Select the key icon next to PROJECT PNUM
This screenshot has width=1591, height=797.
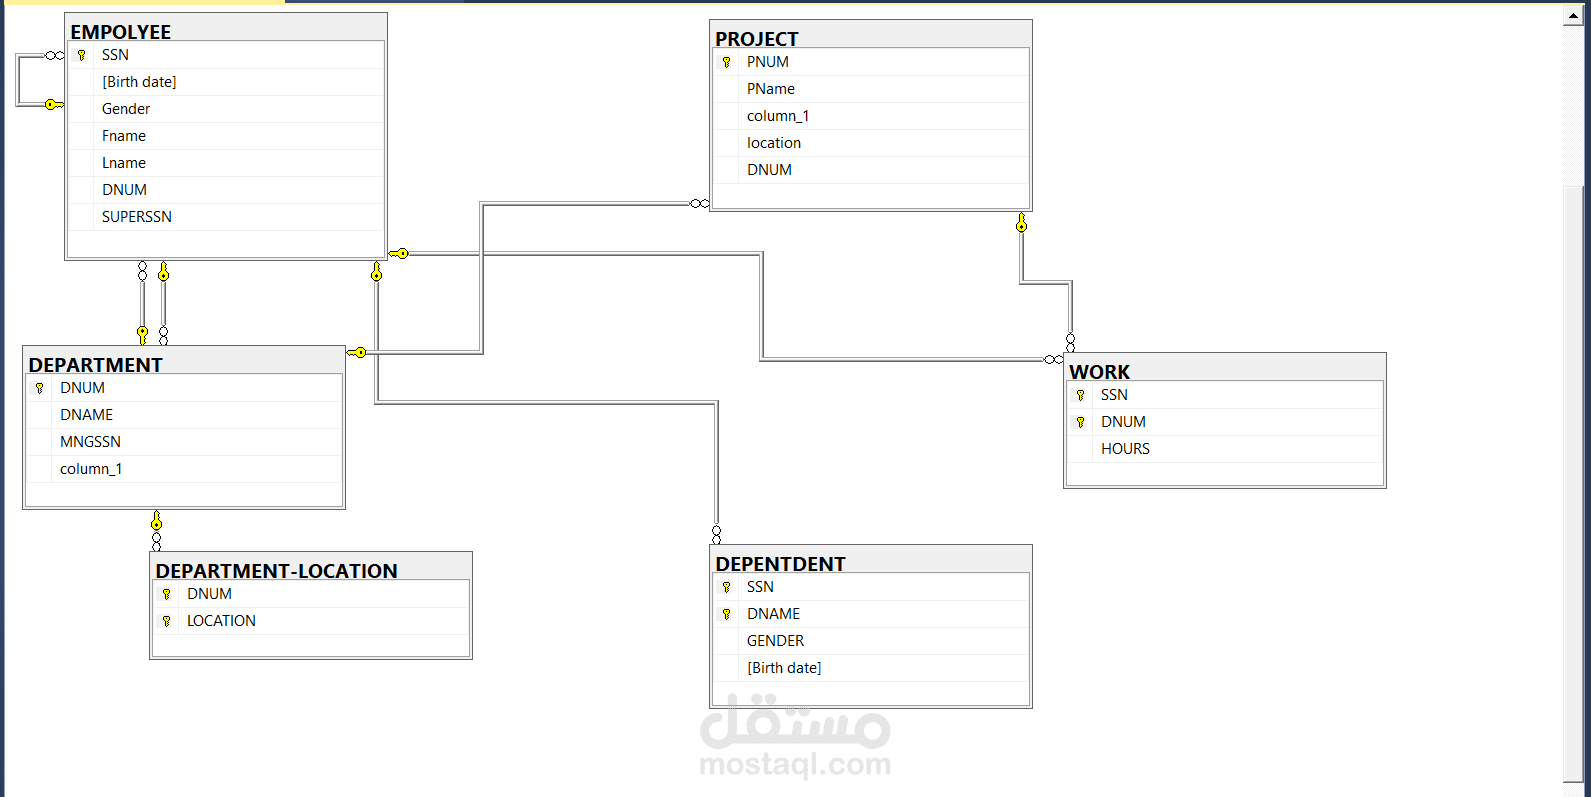coord(727,61)
